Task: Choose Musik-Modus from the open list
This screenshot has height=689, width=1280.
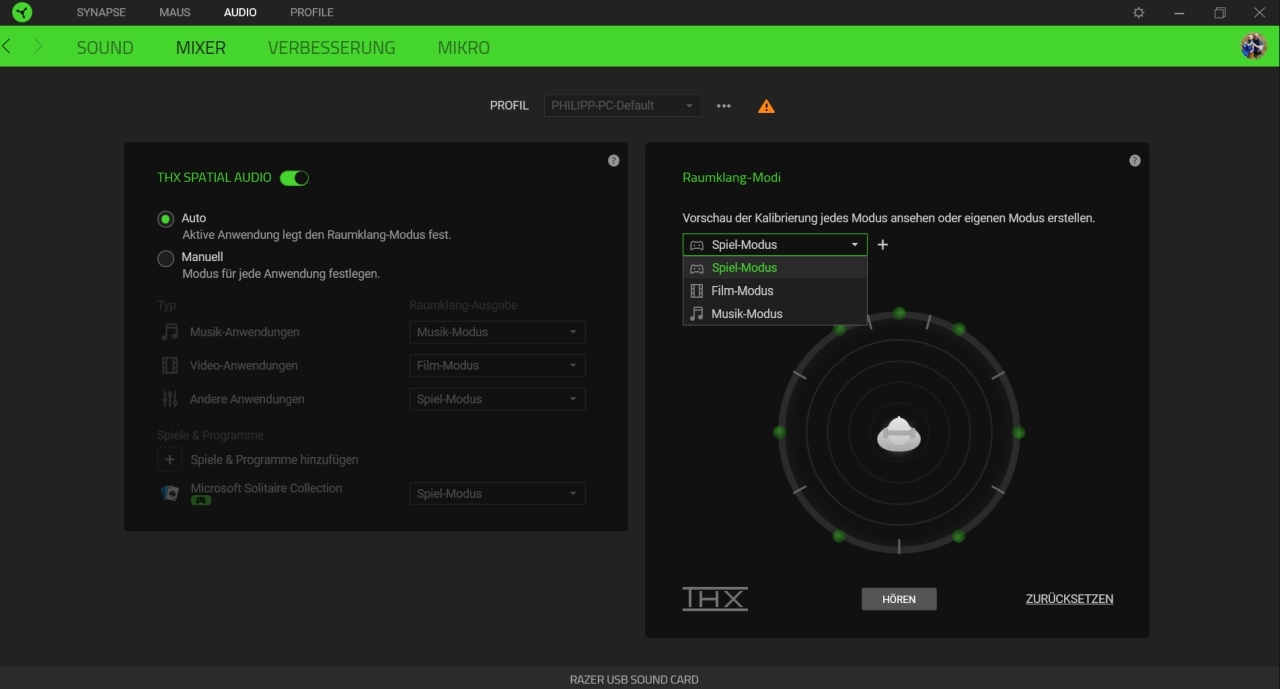Action: (775, 314)
